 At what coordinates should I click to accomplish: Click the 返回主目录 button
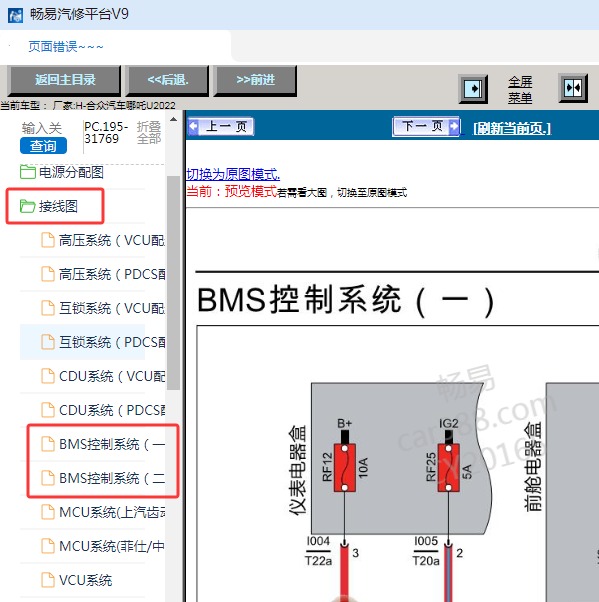65,80
